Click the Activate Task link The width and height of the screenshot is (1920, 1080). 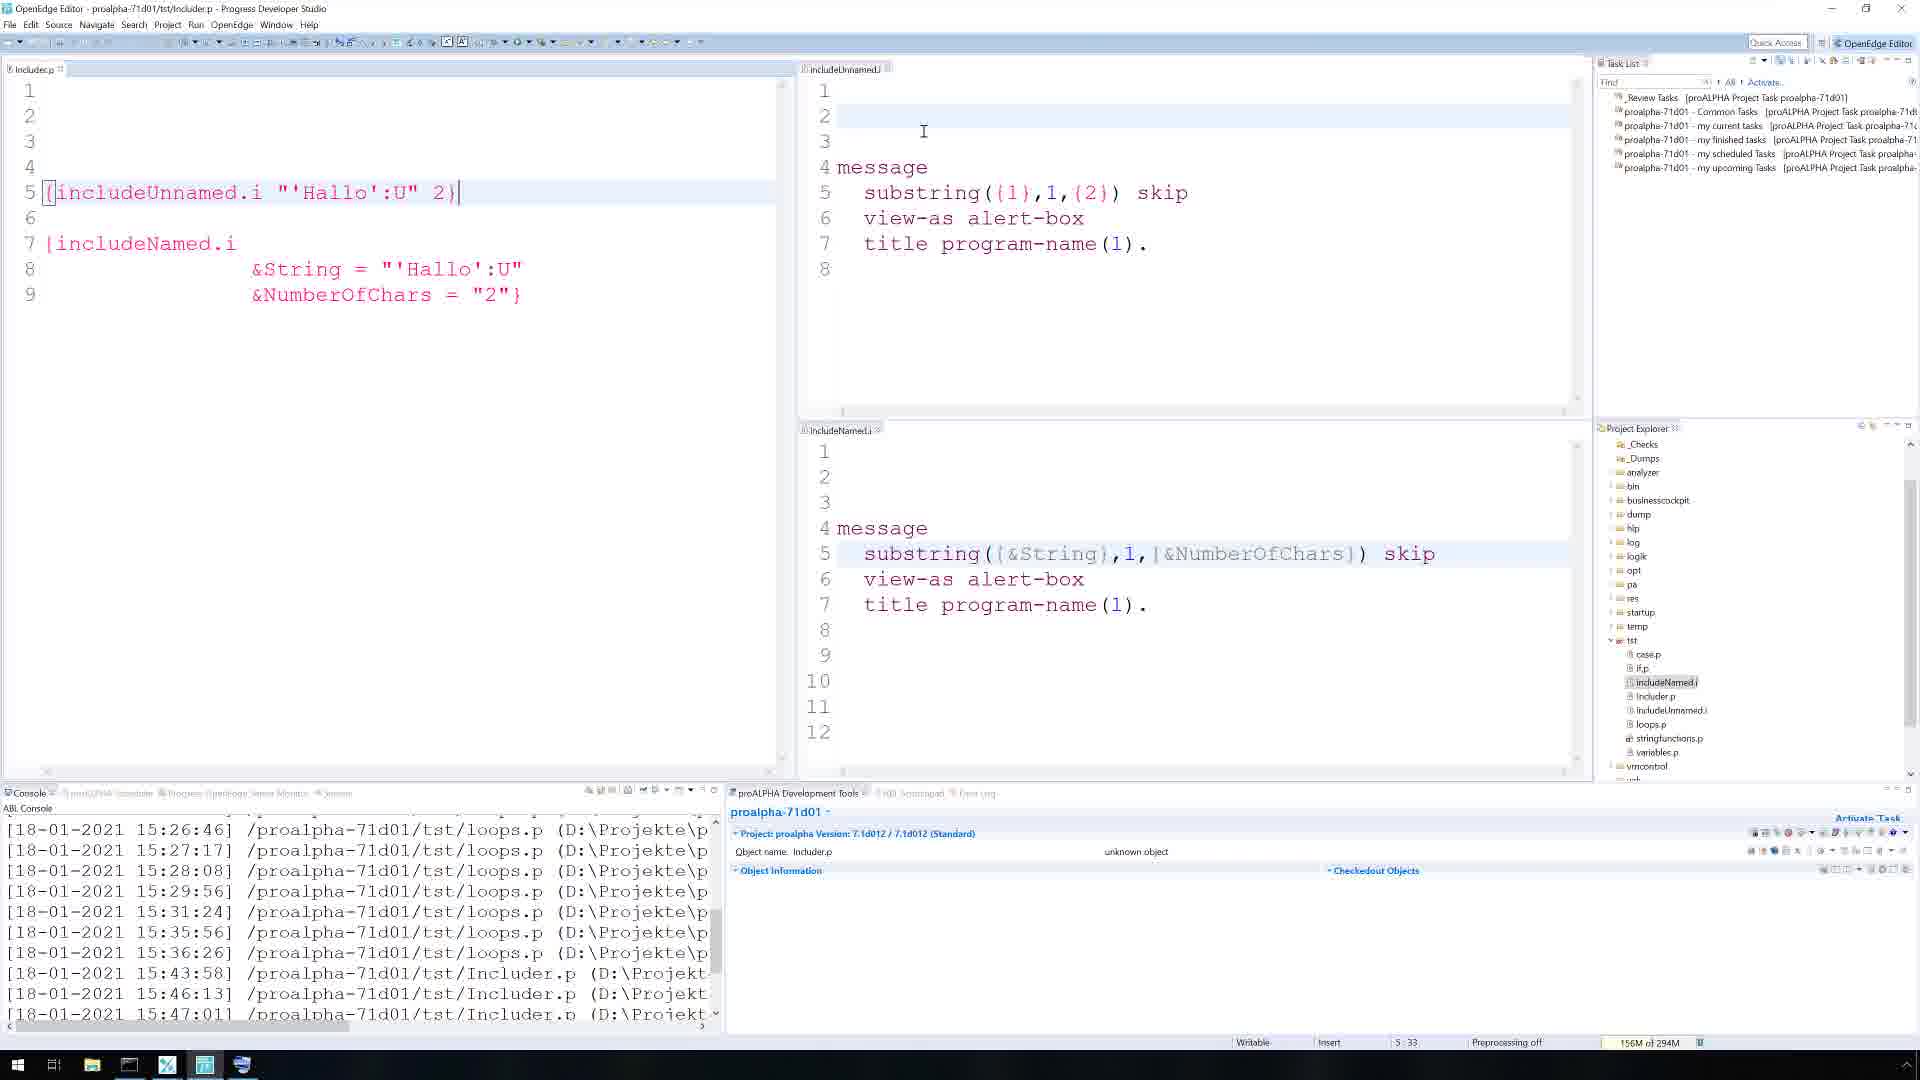[x=1867, y=818]
